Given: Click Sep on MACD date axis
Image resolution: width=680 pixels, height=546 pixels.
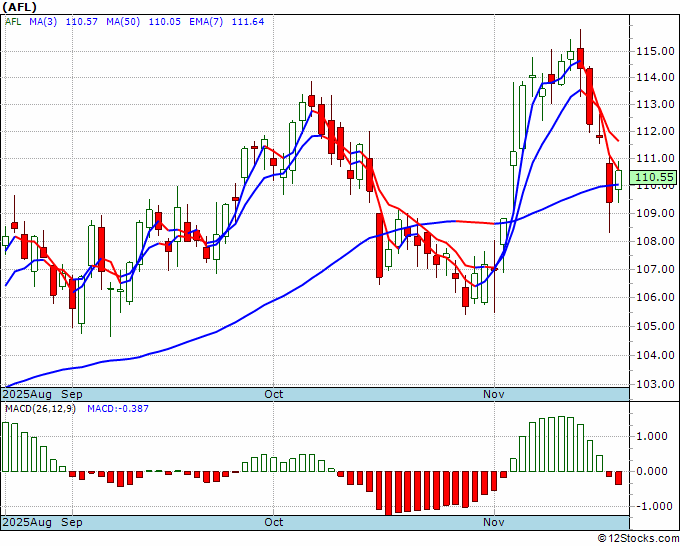Looking at the screenshot, I should click(72, 522).
